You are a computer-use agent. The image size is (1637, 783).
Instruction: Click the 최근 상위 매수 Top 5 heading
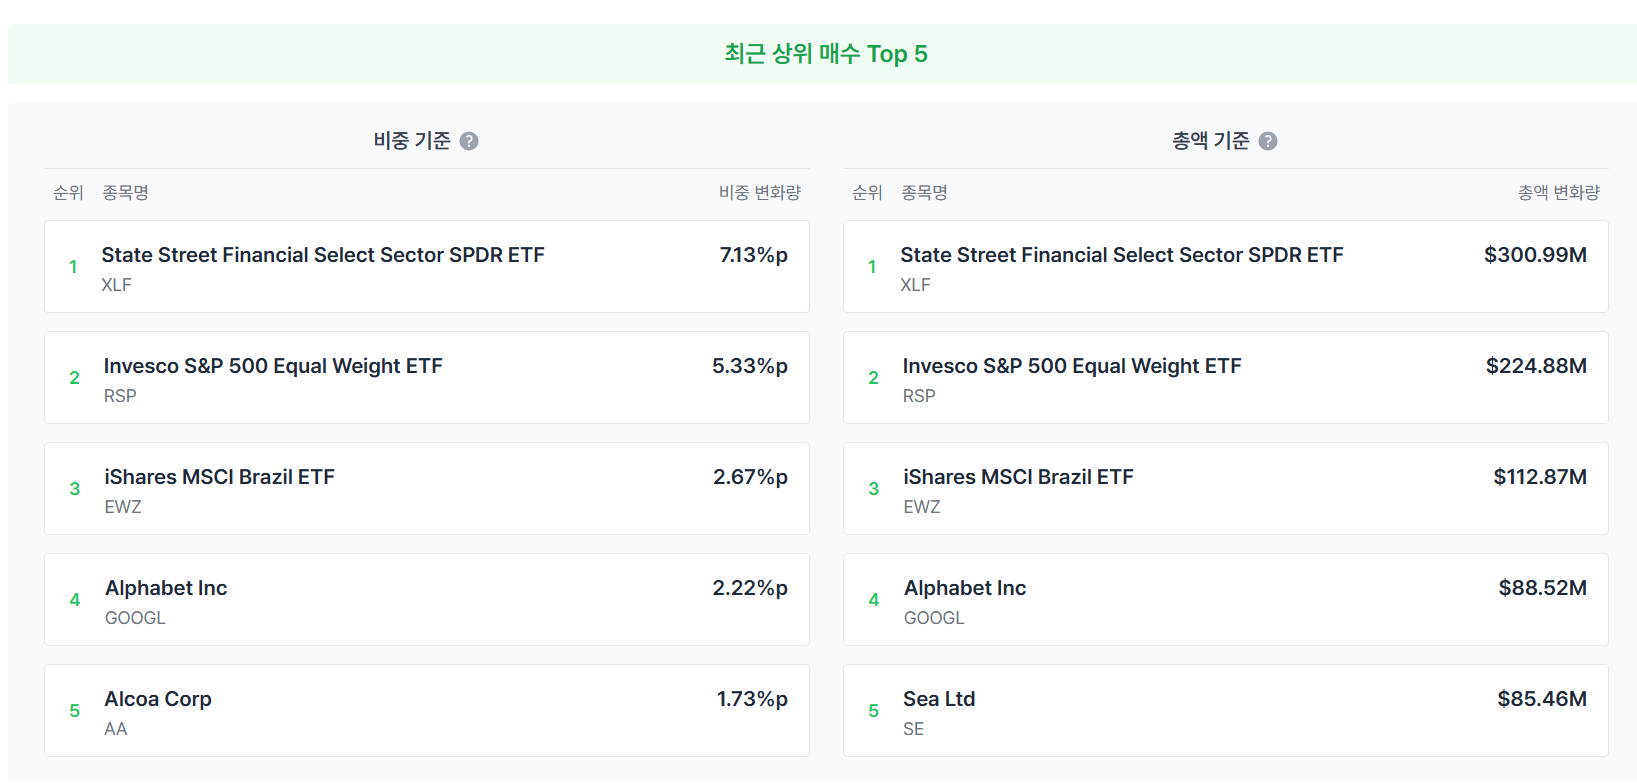click(x=826, y=54)
